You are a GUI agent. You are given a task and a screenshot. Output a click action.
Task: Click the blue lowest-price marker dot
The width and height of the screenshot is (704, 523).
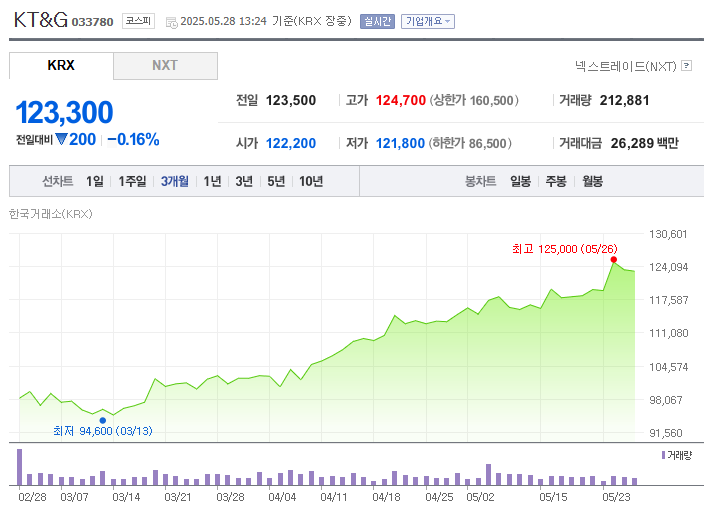click(103, 420)
